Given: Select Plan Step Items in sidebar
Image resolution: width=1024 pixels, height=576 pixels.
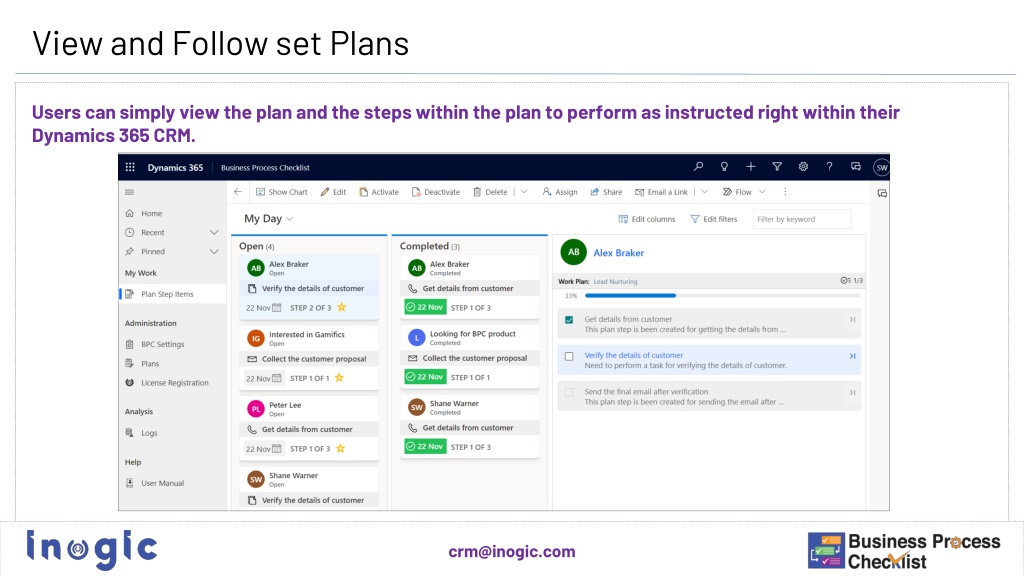Looking at the screenshot, I should 167,294.
